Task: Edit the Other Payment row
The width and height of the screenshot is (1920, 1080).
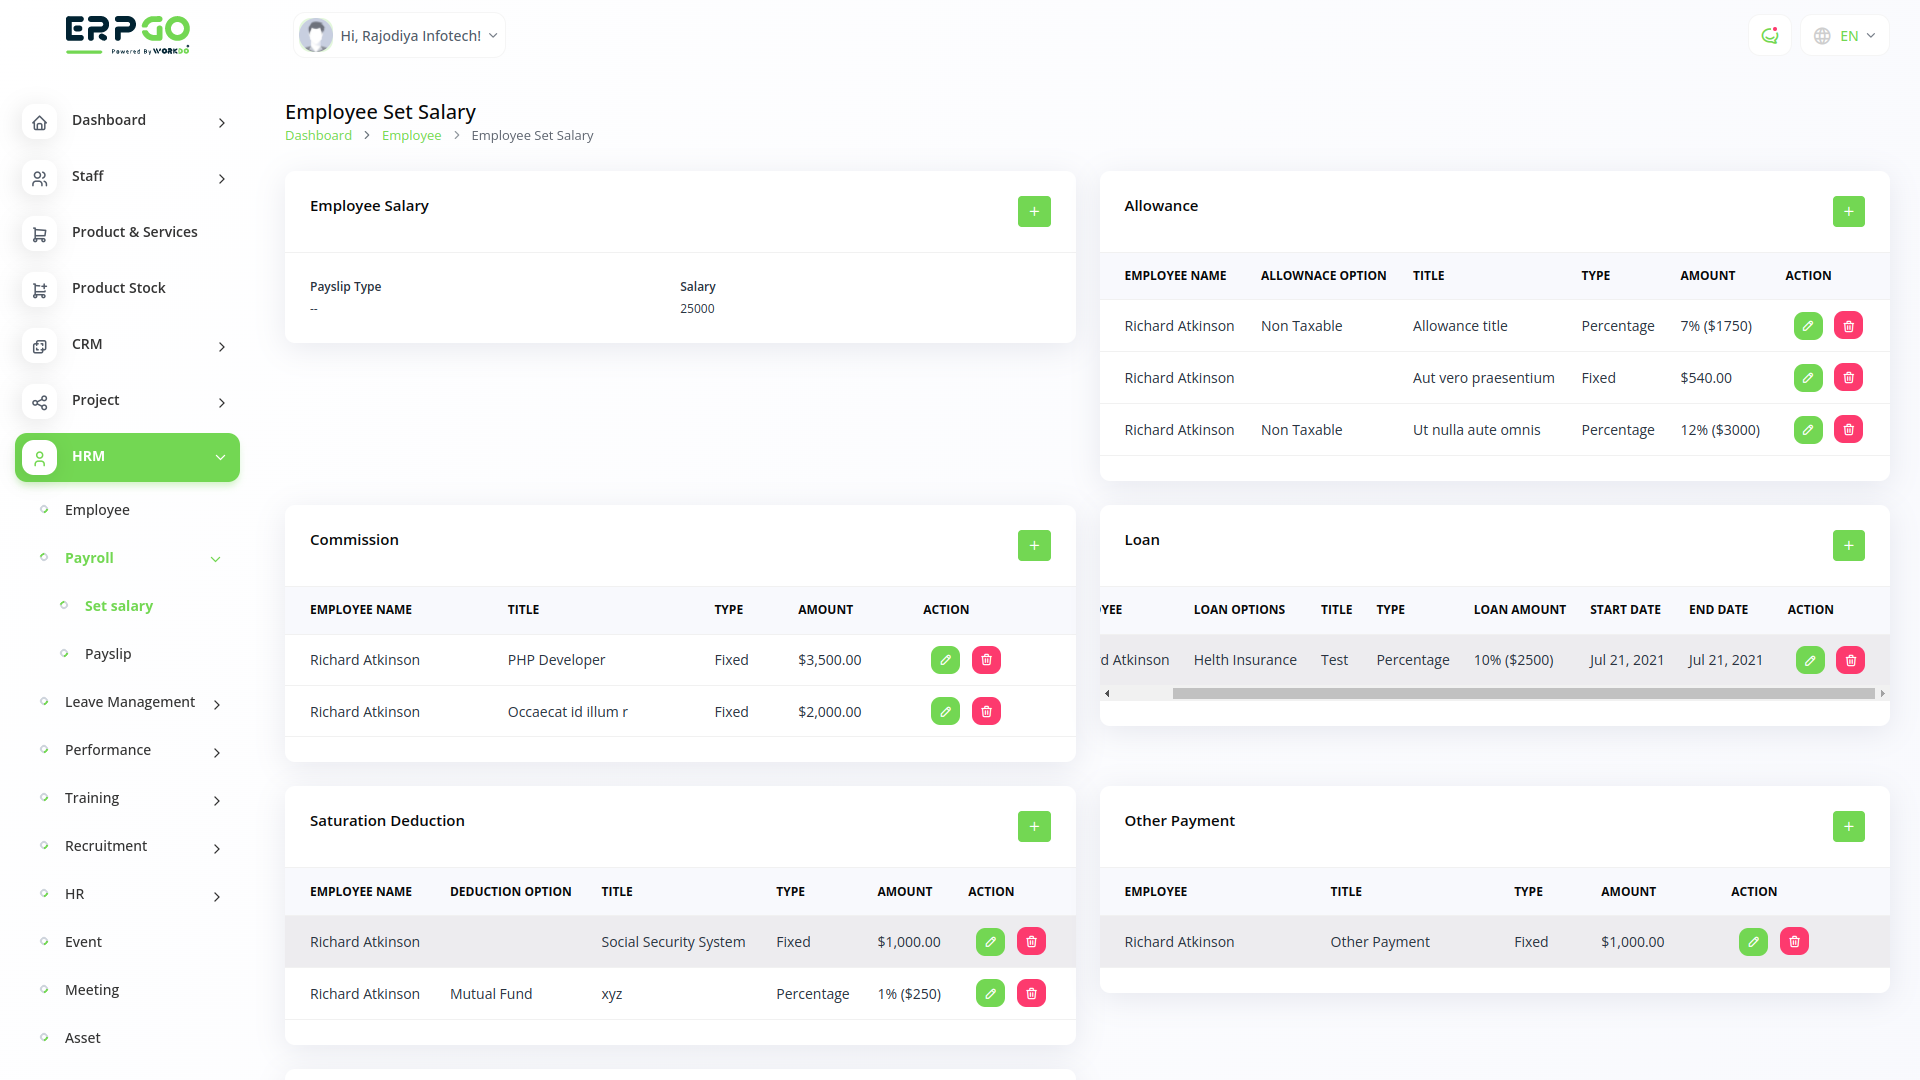Action: [1753, 942]
